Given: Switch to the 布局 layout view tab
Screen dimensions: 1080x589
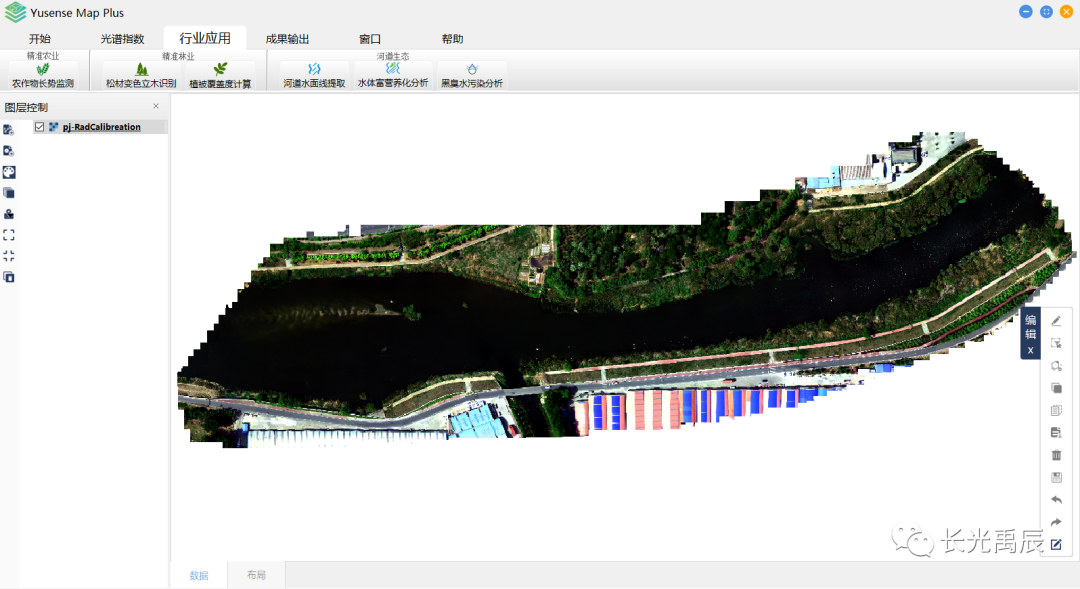Looking at the screenshot, I should click(258, 575).
